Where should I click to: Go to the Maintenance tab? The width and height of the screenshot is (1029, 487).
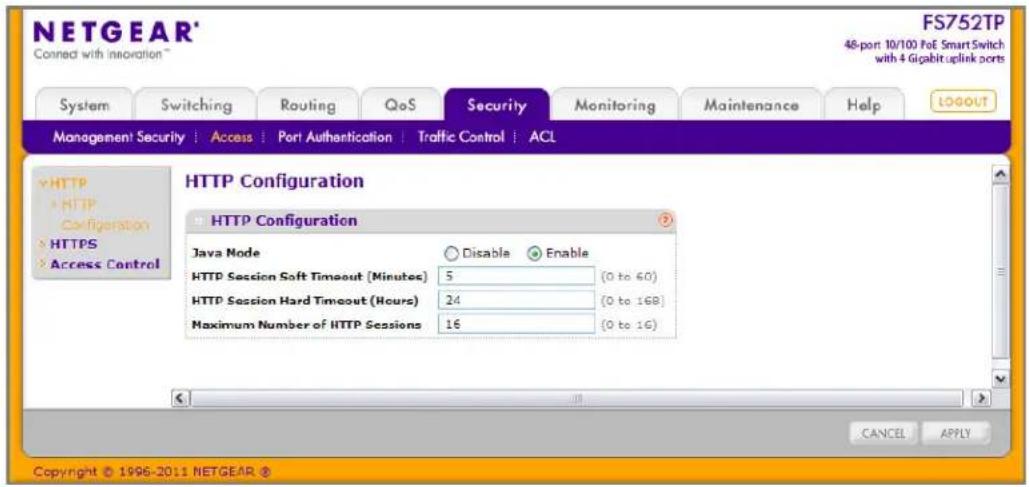751,105
